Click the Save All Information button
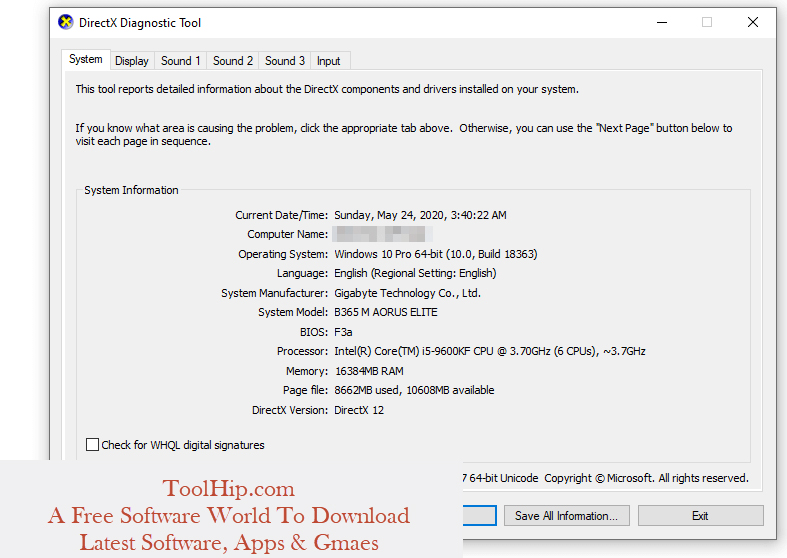The image size is (787, 558). (567, 516)
